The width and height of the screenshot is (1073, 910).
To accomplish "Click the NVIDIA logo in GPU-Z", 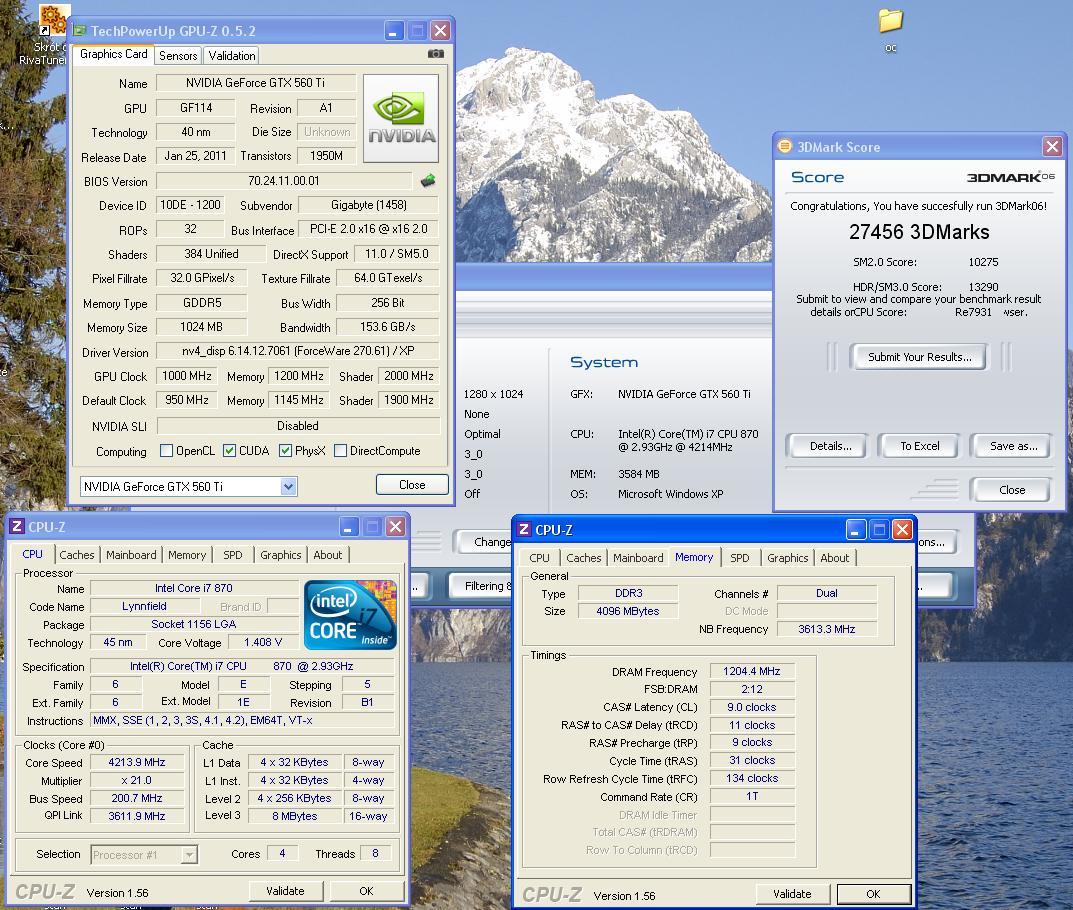I will 401,118.
